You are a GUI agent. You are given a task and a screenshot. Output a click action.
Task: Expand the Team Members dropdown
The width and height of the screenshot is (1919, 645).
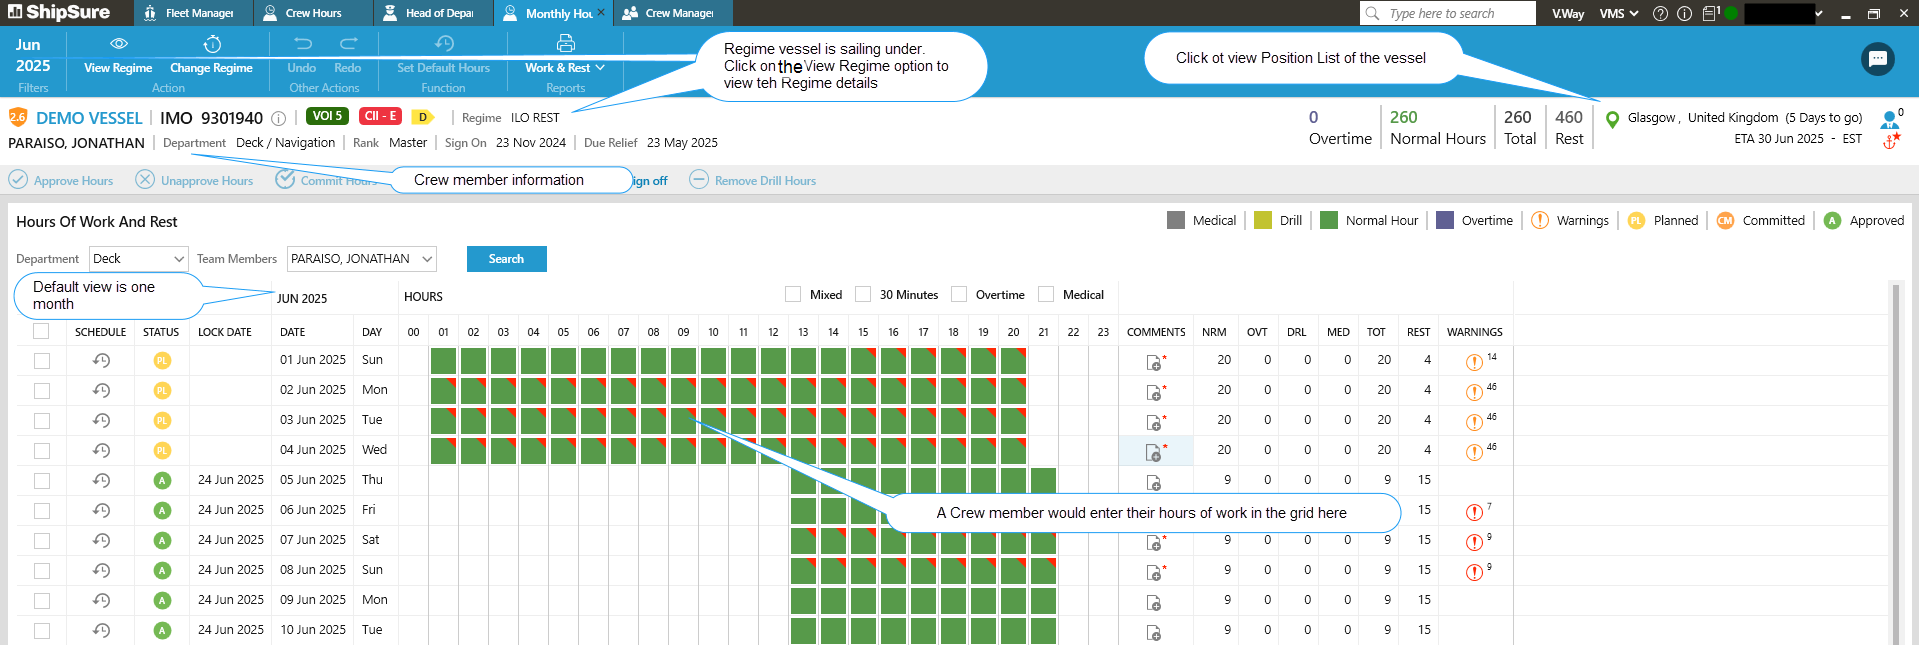(361, 259)
